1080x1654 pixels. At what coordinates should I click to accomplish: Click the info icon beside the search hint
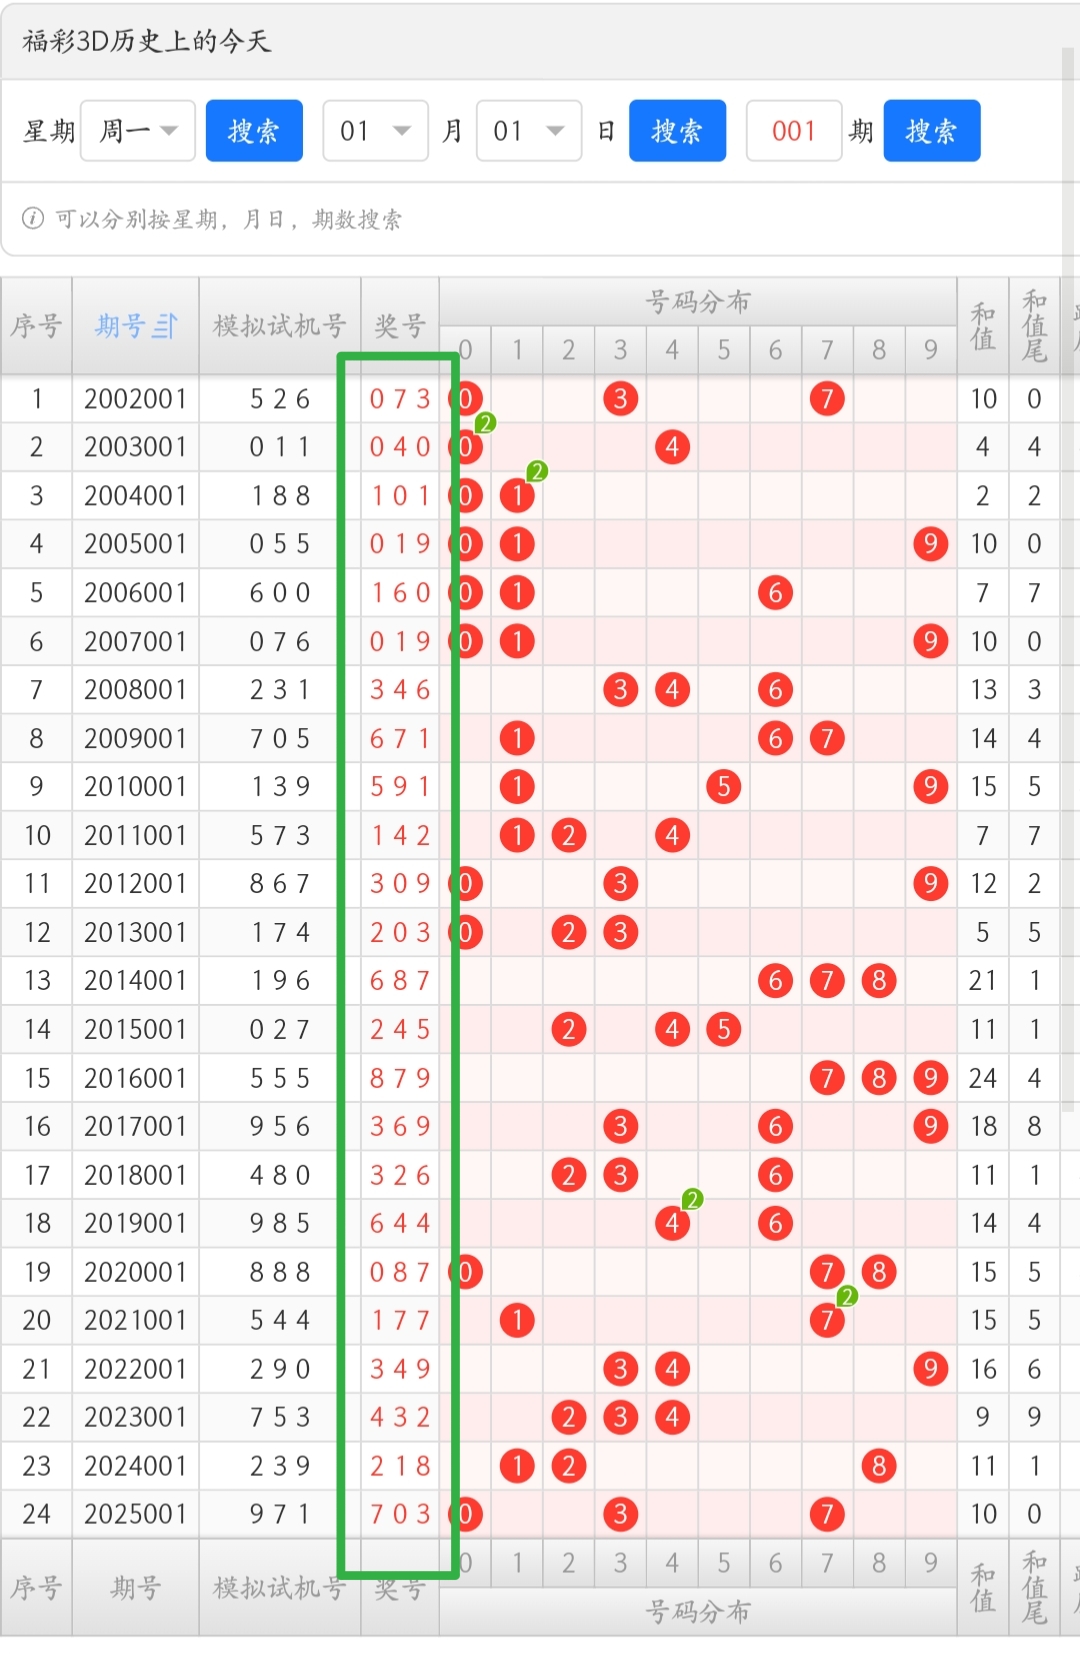tap(33, 218)
